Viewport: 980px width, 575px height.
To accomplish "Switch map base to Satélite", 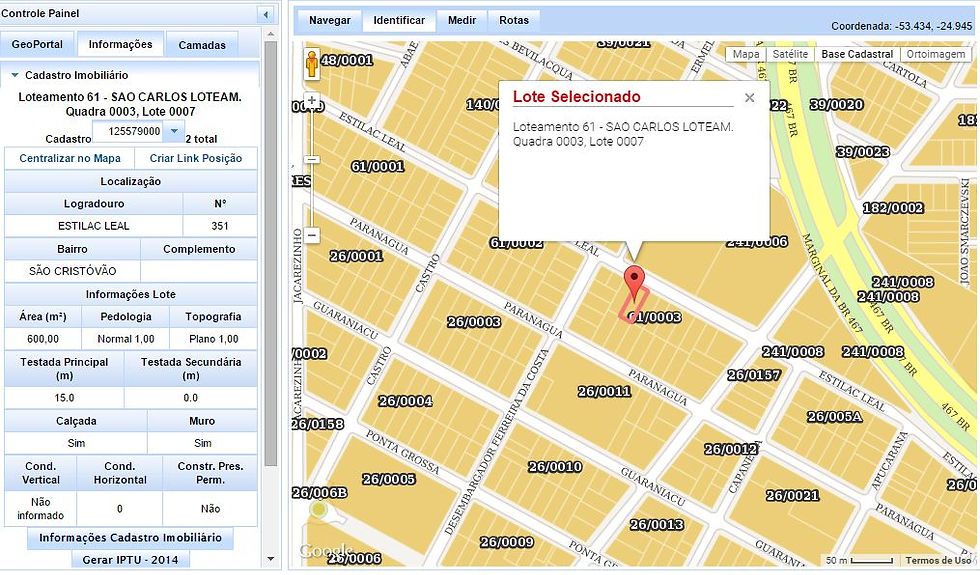I will point(790,54).
